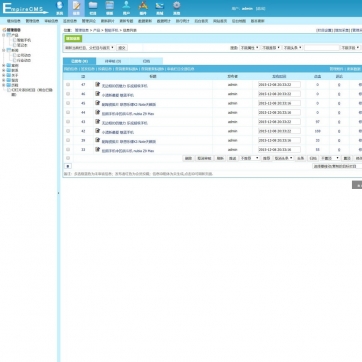Collapse the 产品 tree node
The width and height of the screenshot is (362, 362).
4,35
